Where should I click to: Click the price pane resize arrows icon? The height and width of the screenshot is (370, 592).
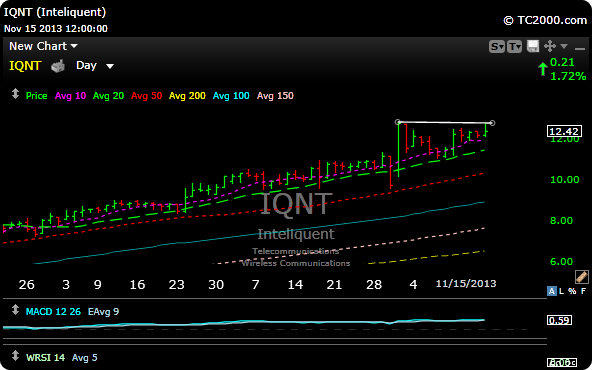pyautogui.click(x=15, y=94)
